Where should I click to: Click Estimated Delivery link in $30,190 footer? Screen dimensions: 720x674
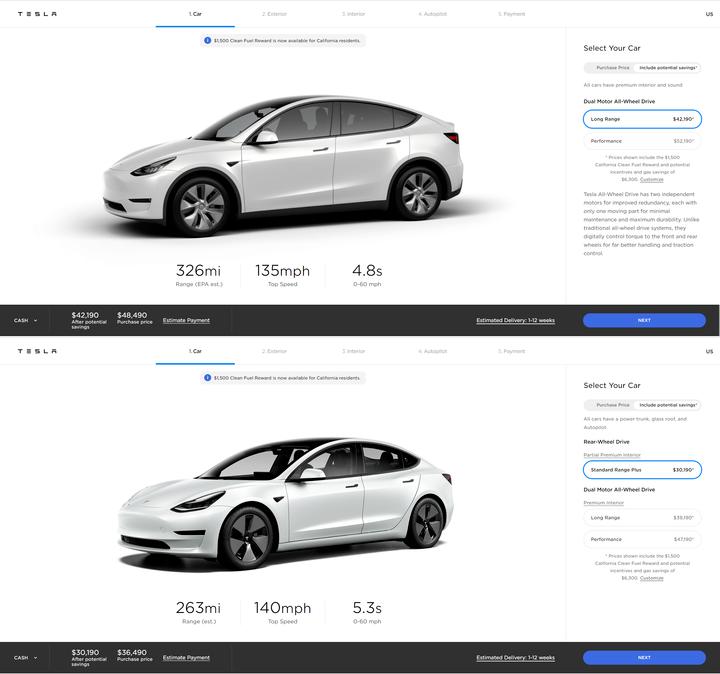click(515, 658)
